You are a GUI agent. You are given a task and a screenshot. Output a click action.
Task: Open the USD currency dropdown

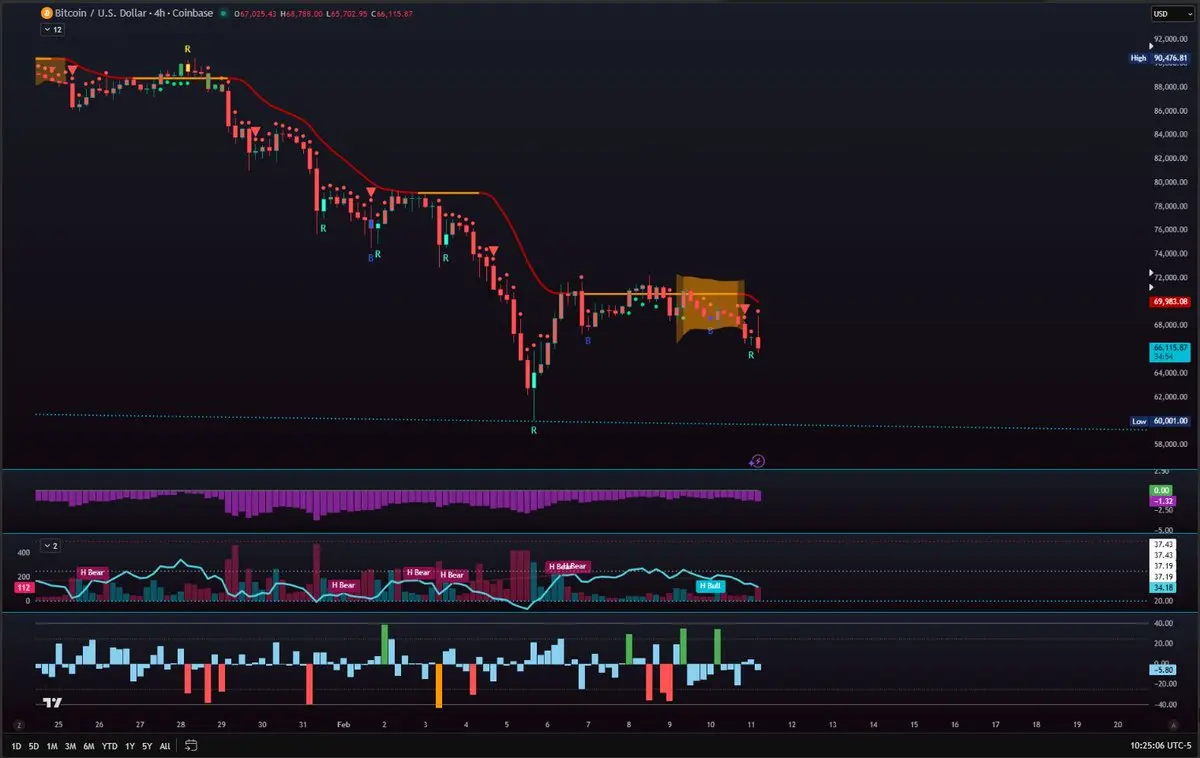point(1173,13)
